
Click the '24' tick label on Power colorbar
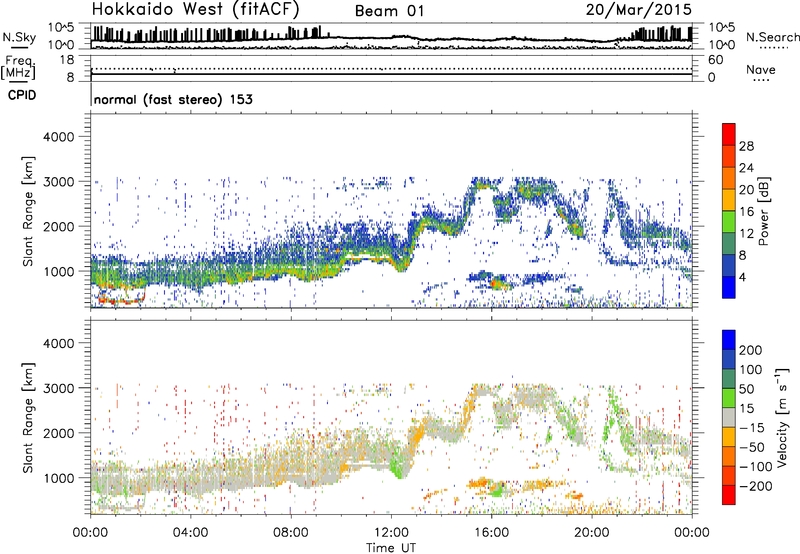coord(746,168)
